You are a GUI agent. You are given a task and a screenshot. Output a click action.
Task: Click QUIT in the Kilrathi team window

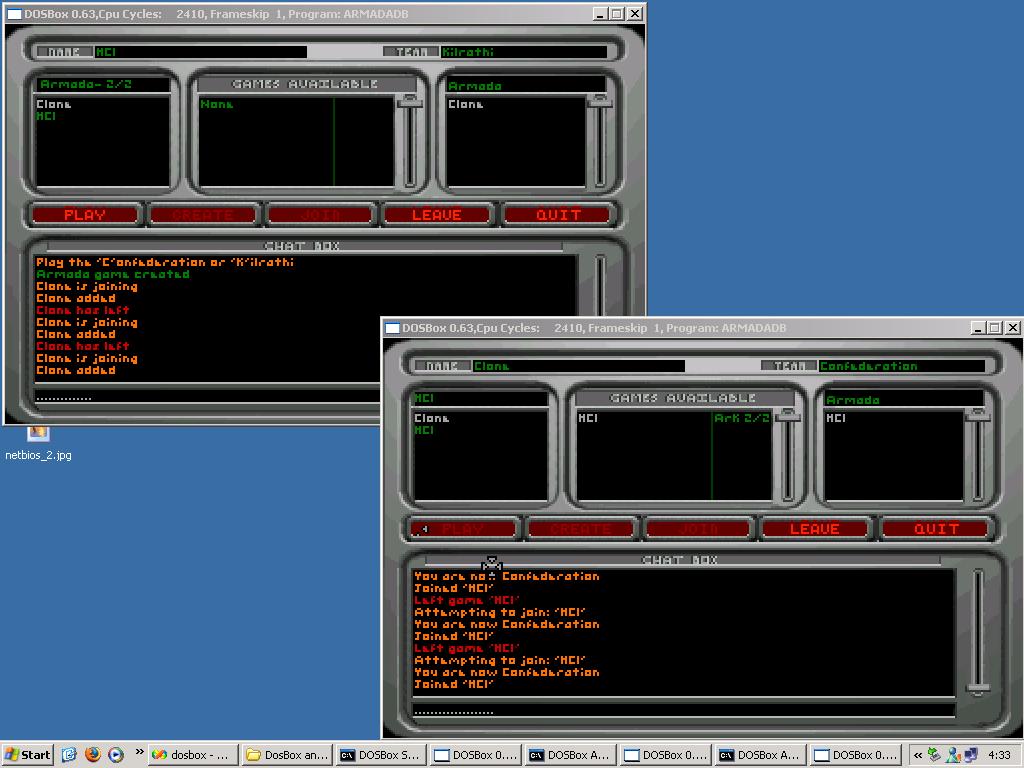557,214
